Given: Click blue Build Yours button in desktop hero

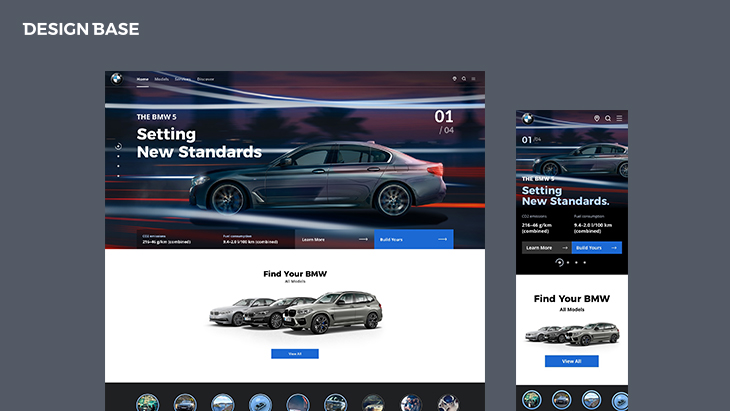Looking at the screenshot, I should tap(414, 239).
